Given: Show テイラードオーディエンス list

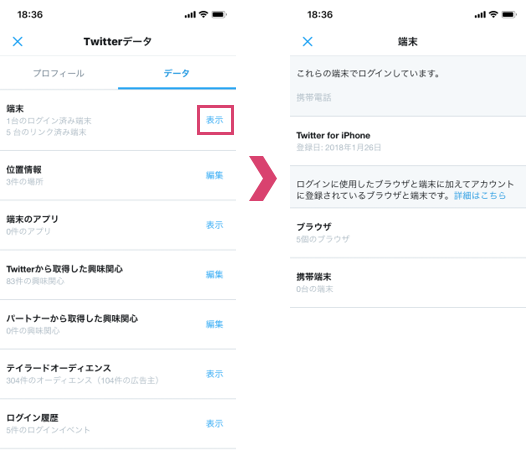Looking at the screenshot, I should tap(215, 374).
